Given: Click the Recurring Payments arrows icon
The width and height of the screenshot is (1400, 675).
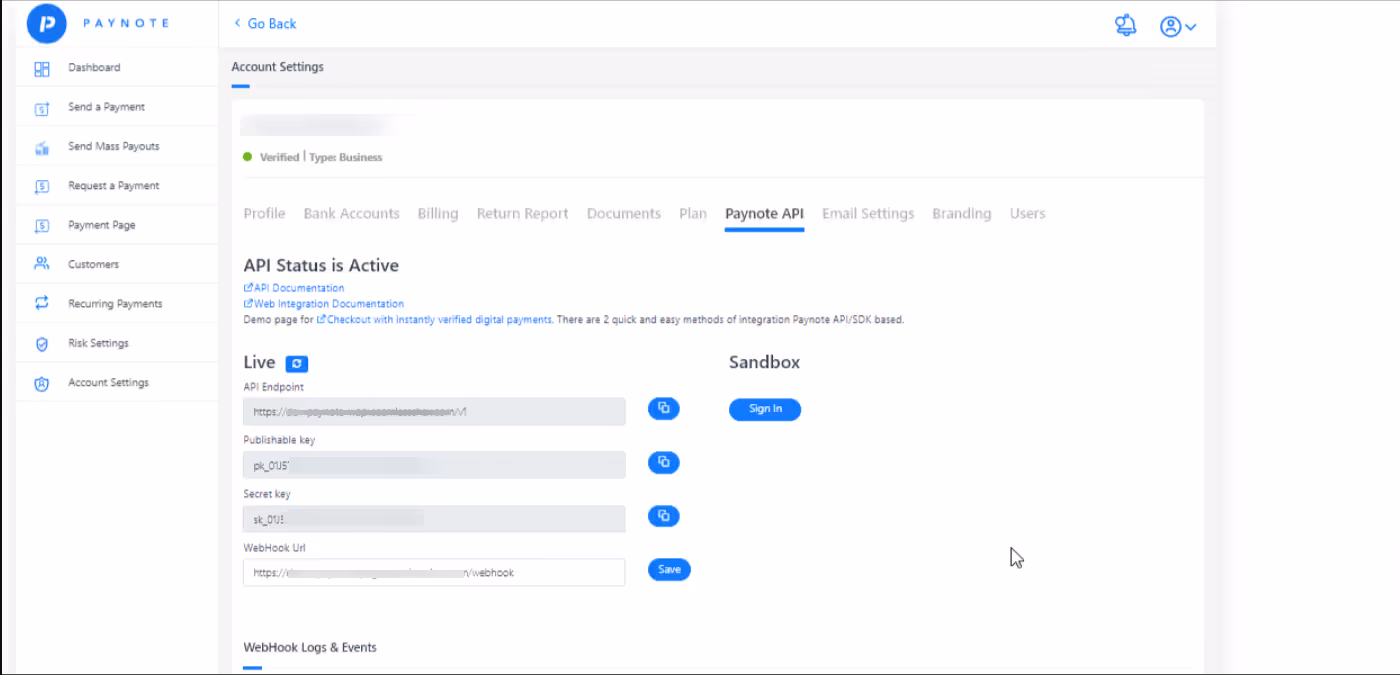Looking at the screenshot, I should (42, 304).
